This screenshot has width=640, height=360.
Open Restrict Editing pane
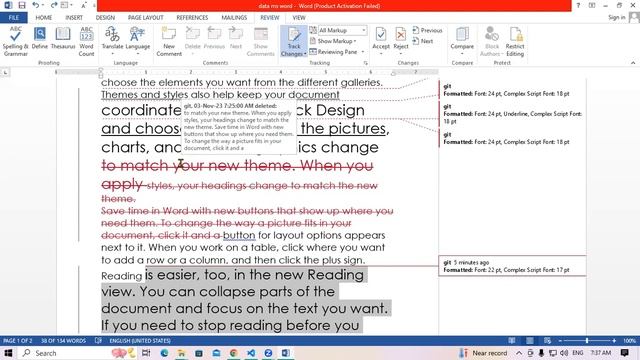click(x=515, y=41)
